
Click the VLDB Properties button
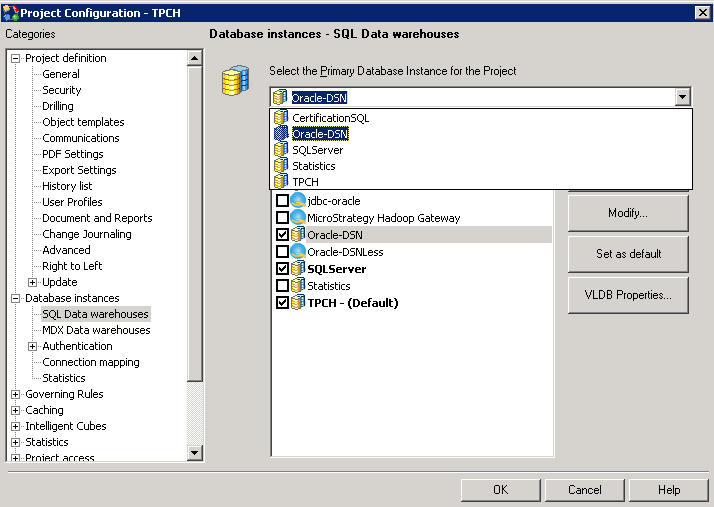(x=628, y=295)
